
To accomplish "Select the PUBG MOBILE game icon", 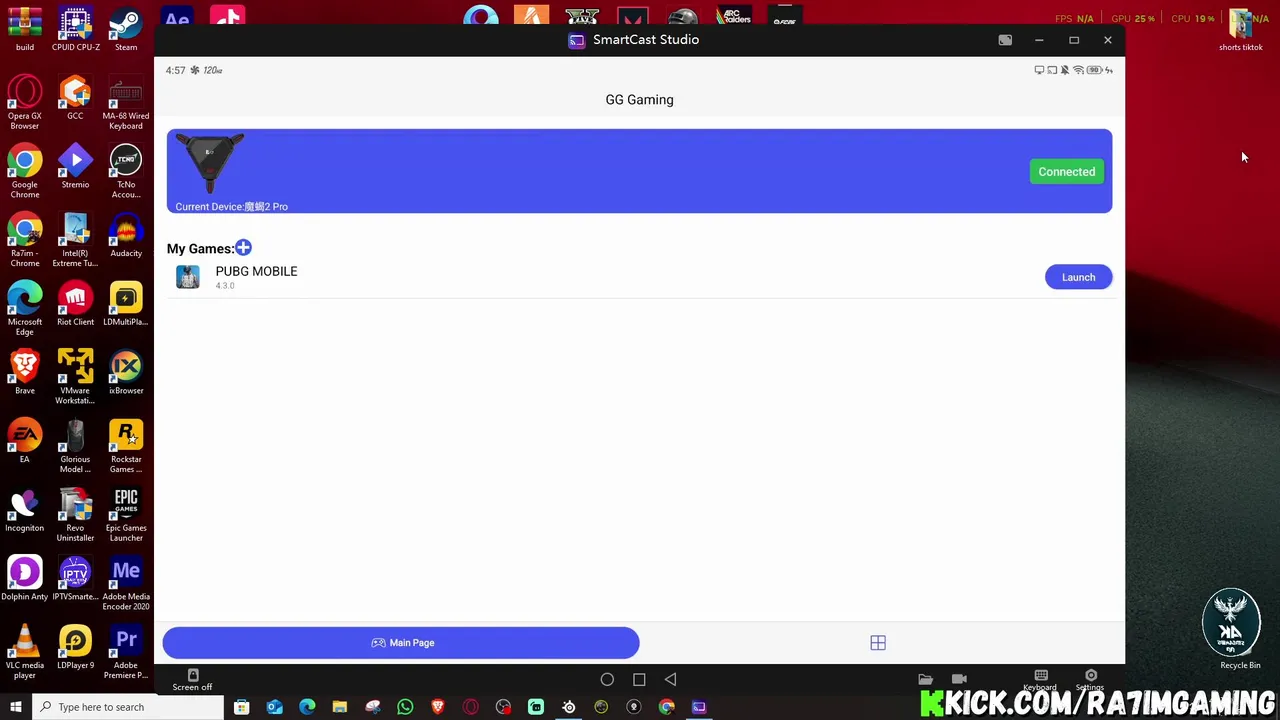I will pos(188,277).
